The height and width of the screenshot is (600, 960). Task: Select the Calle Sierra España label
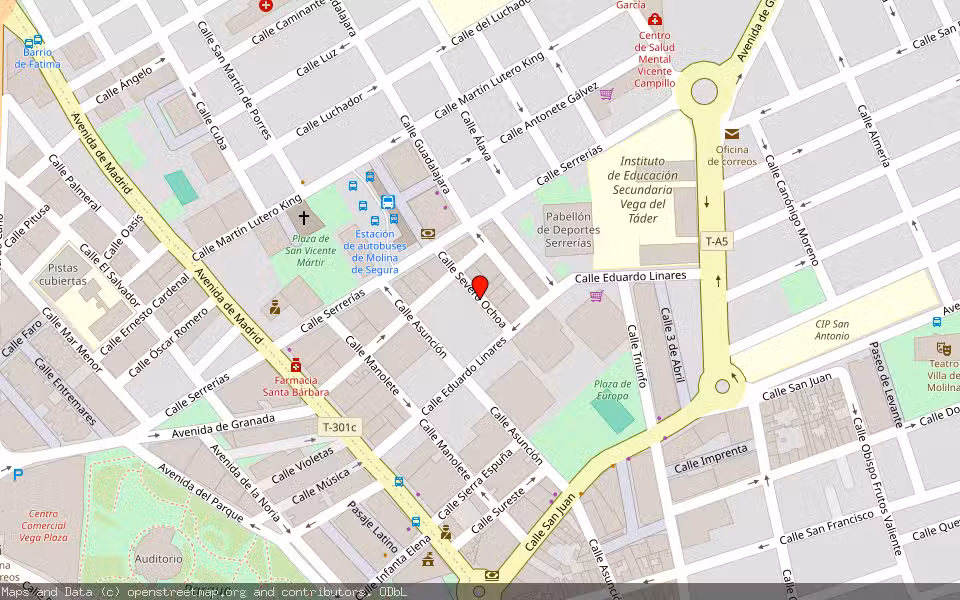click(475, 484)
